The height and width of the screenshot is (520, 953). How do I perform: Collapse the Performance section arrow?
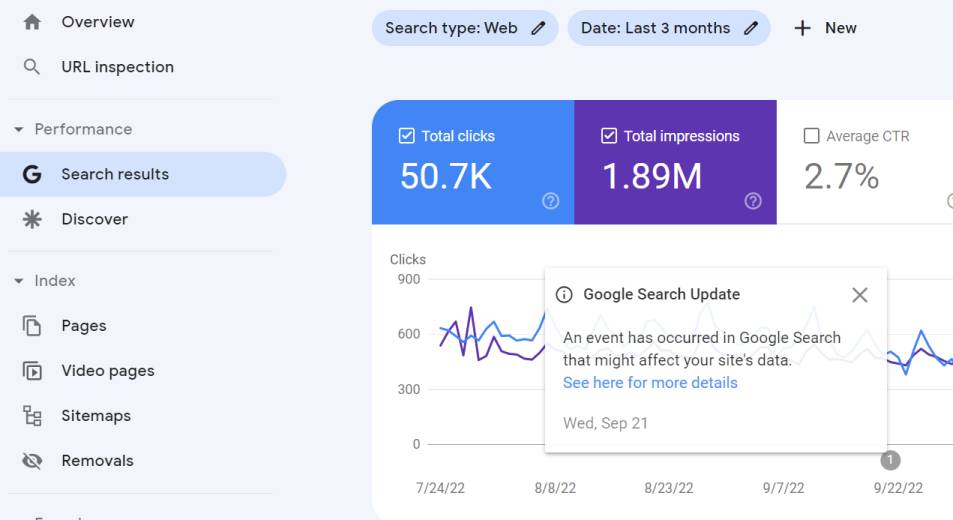tap(19, 129)
